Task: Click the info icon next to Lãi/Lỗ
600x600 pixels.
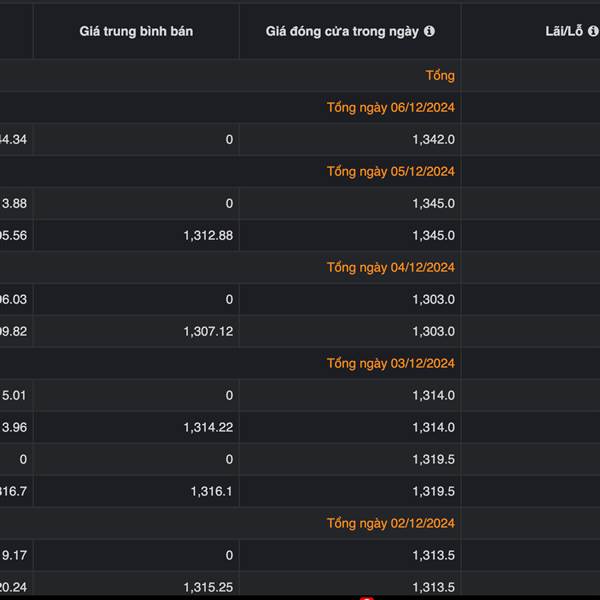Action: click(x=593, y=31)
